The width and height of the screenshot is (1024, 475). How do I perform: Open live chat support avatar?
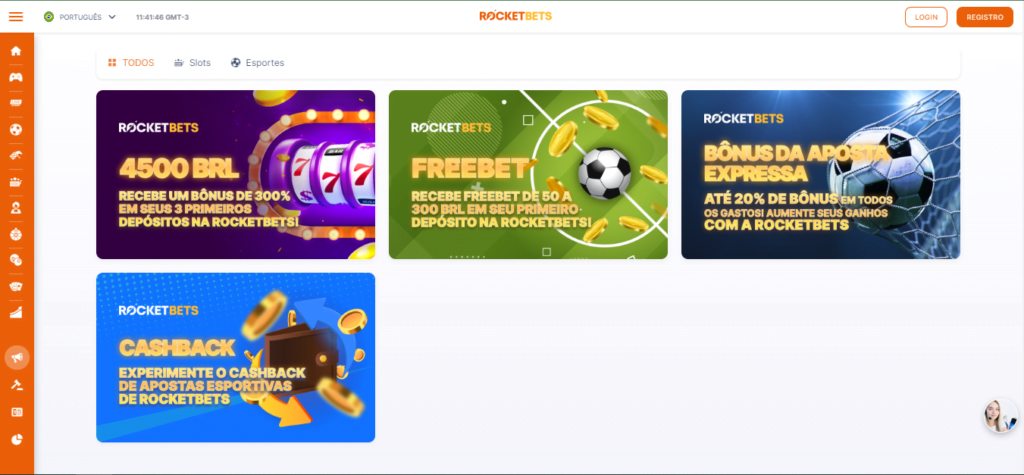coord(1000,416)
